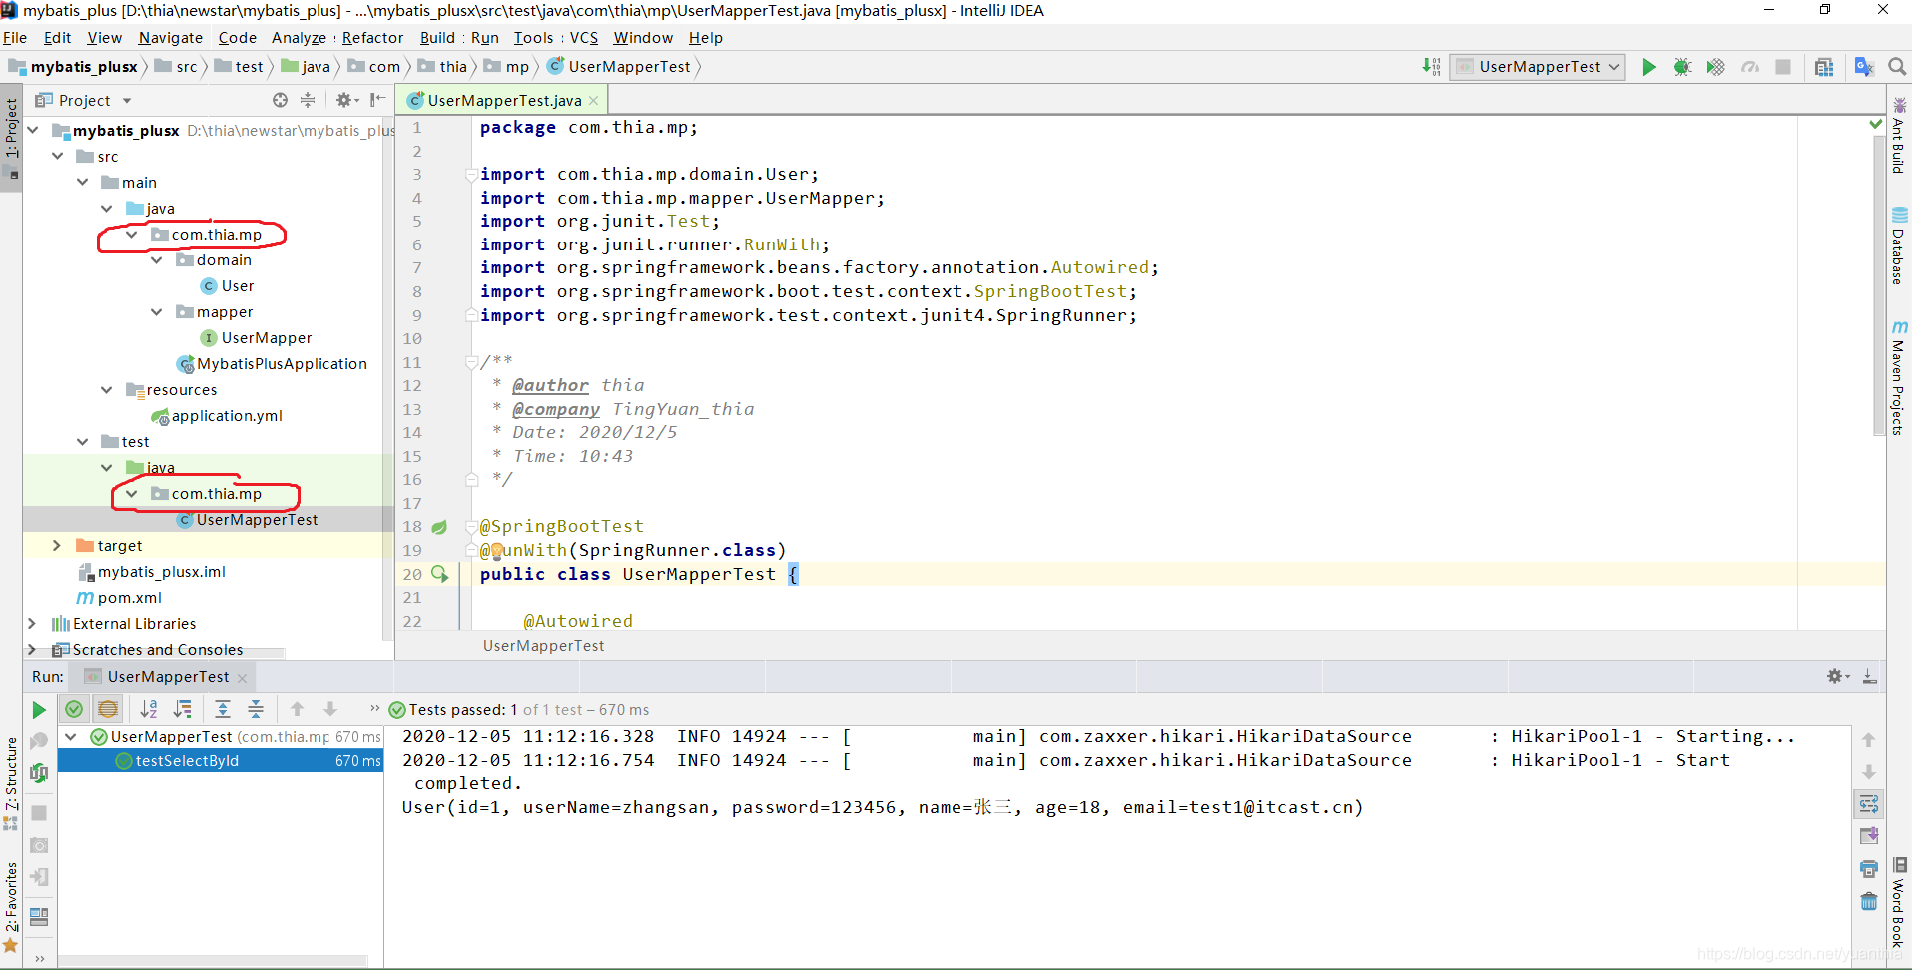Collapse the src folder
The width and height of the screenshot is (1912, 972).
pyautogui.click(x=57, y=157)
